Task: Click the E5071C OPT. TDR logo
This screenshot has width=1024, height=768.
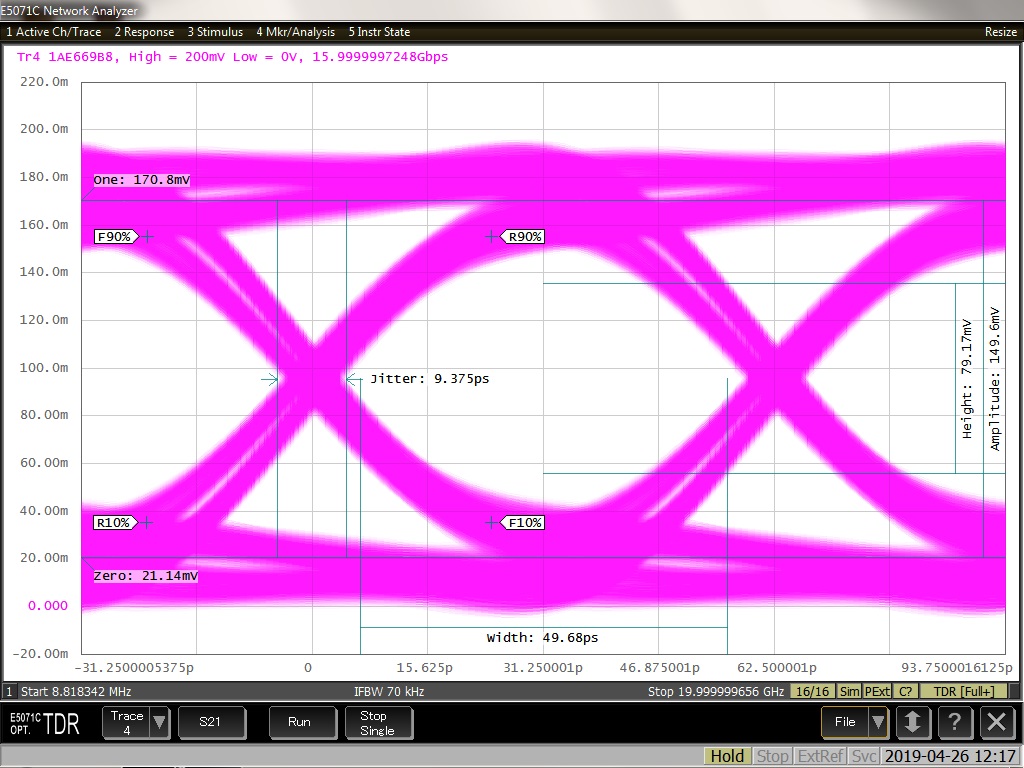Action: (x=45, y=723)
